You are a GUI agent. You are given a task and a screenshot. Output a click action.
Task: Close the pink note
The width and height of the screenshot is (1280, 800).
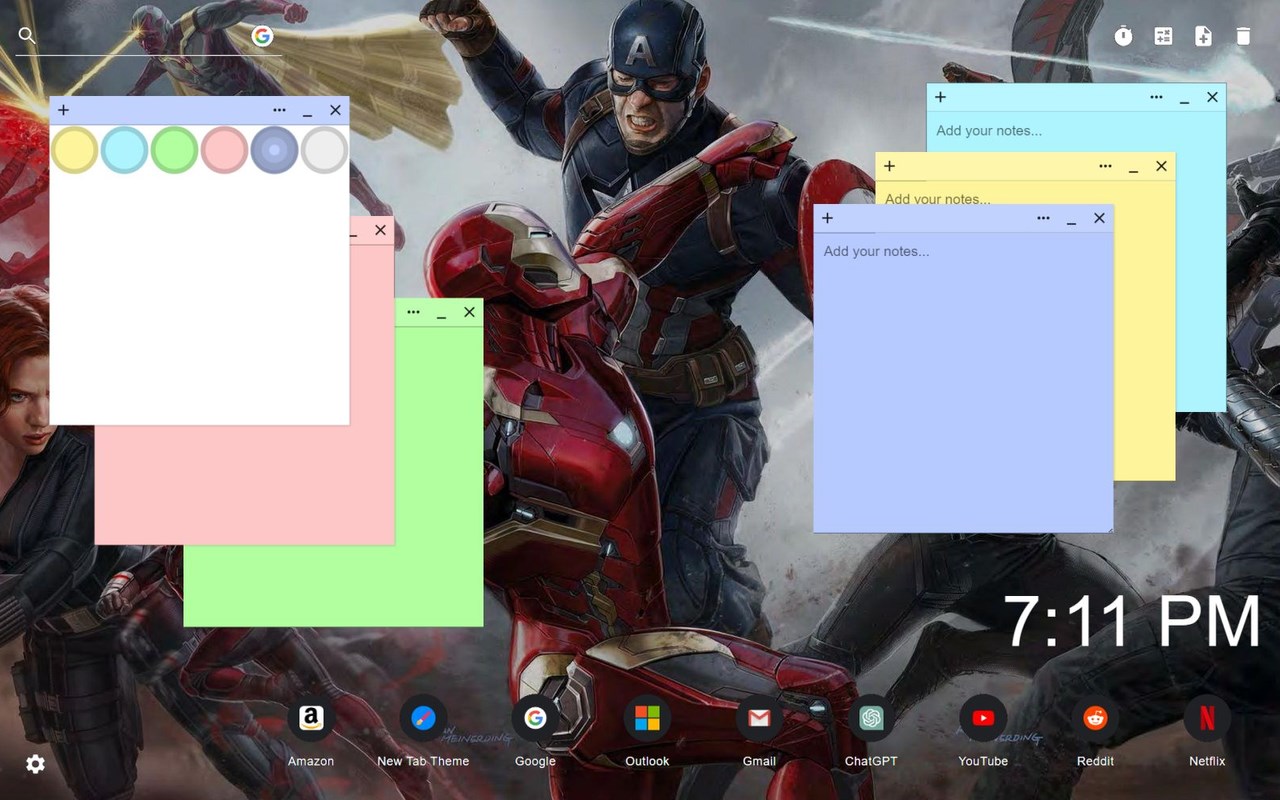coord(380,230)
